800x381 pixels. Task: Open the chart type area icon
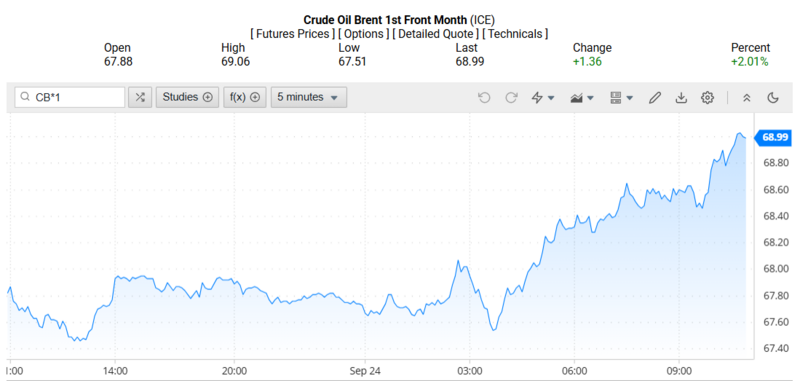582,97
